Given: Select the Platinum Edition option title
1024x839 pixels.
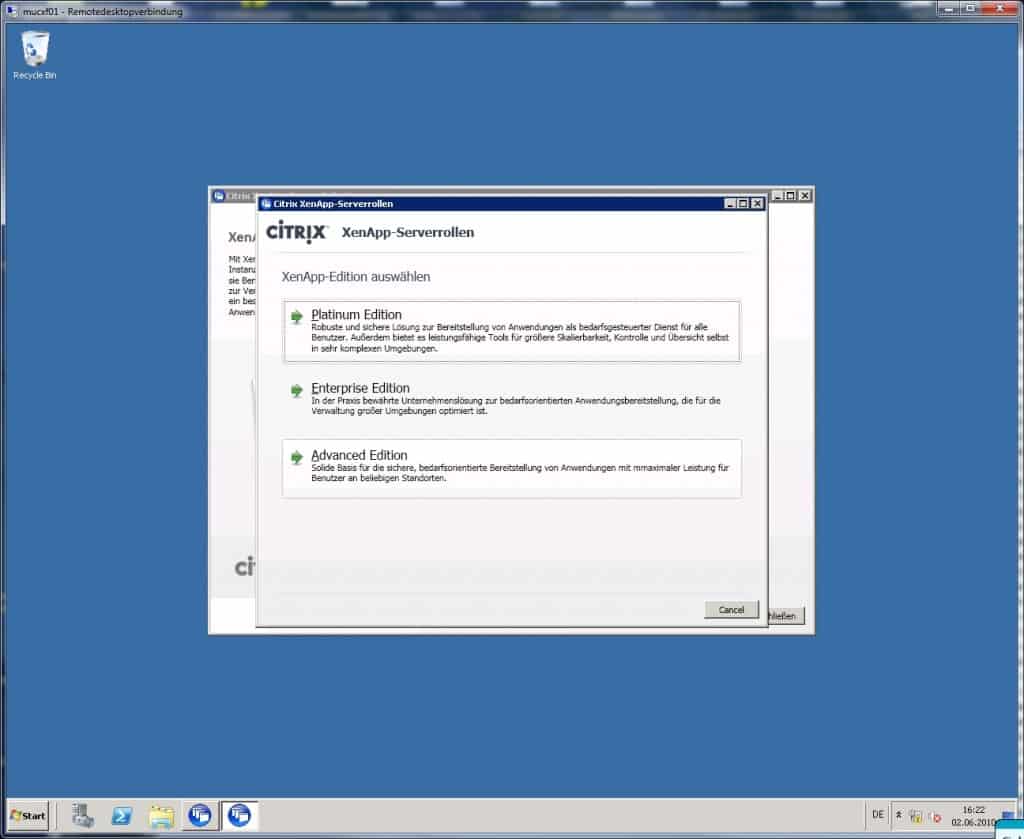Looking at the screenshot, I should pyautogui.click(x=356, y=315).
